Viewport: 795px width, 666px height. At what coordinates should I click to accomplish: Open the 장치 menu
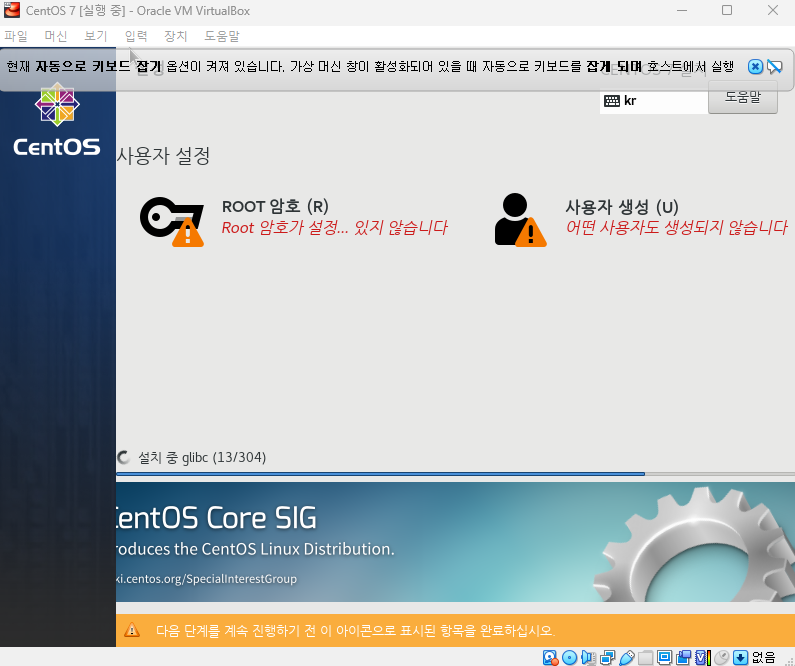tap(176, 36)
